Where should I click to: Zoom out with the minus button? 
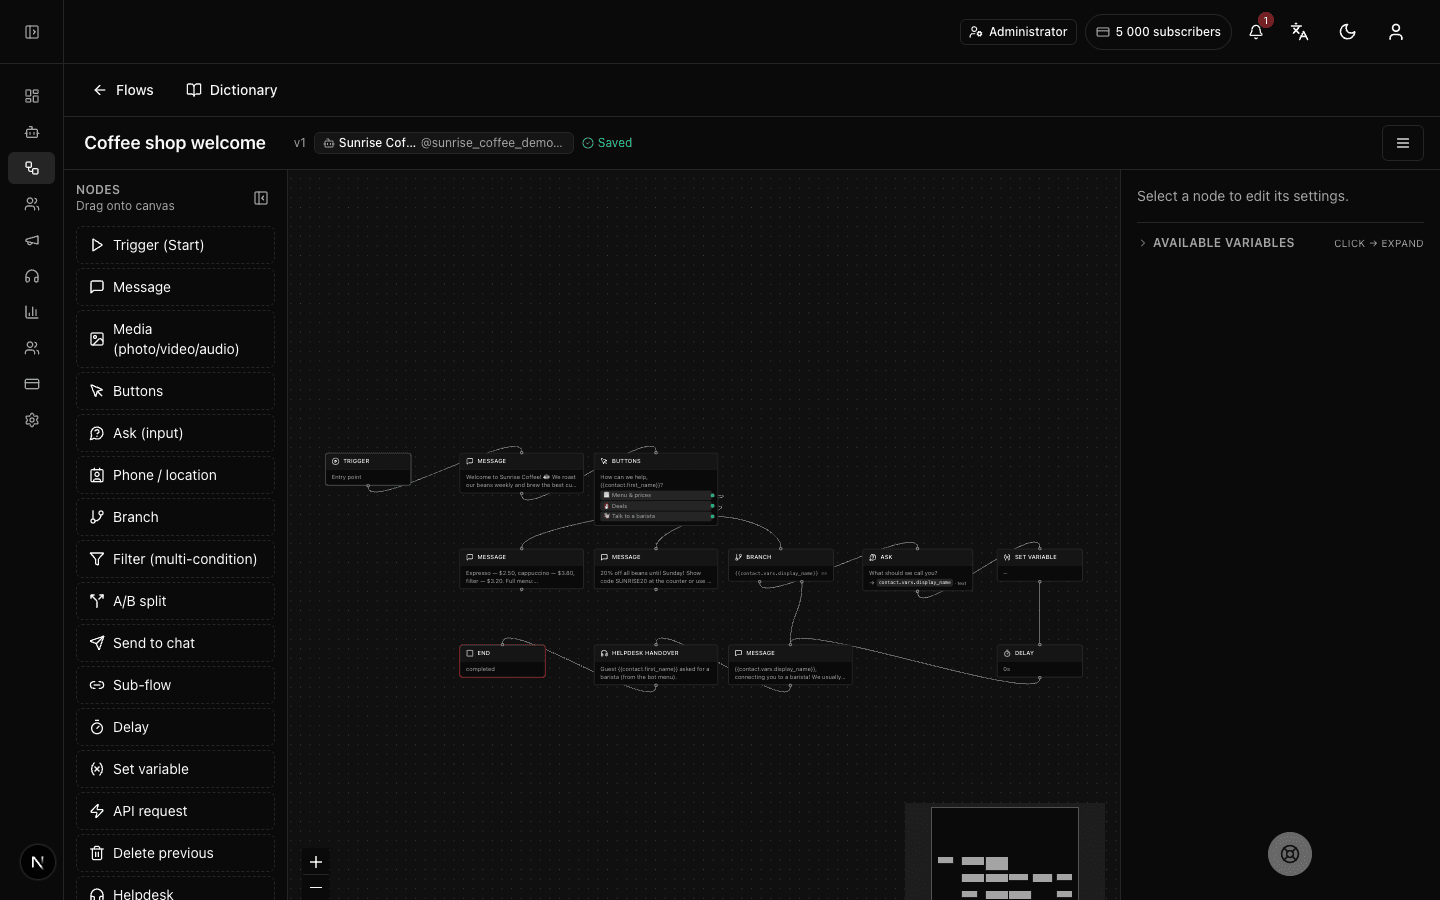pyautogui.click(x=316, y=888)
